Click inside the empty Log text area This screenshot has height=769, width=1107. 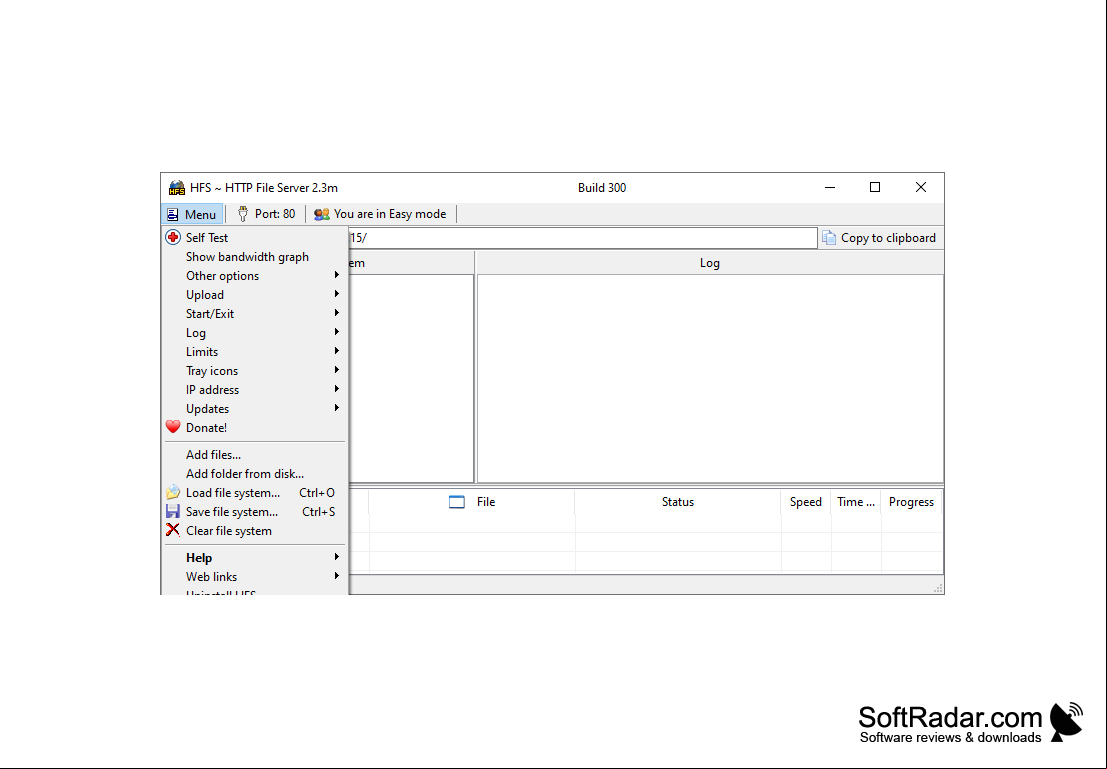click(710, 378)
